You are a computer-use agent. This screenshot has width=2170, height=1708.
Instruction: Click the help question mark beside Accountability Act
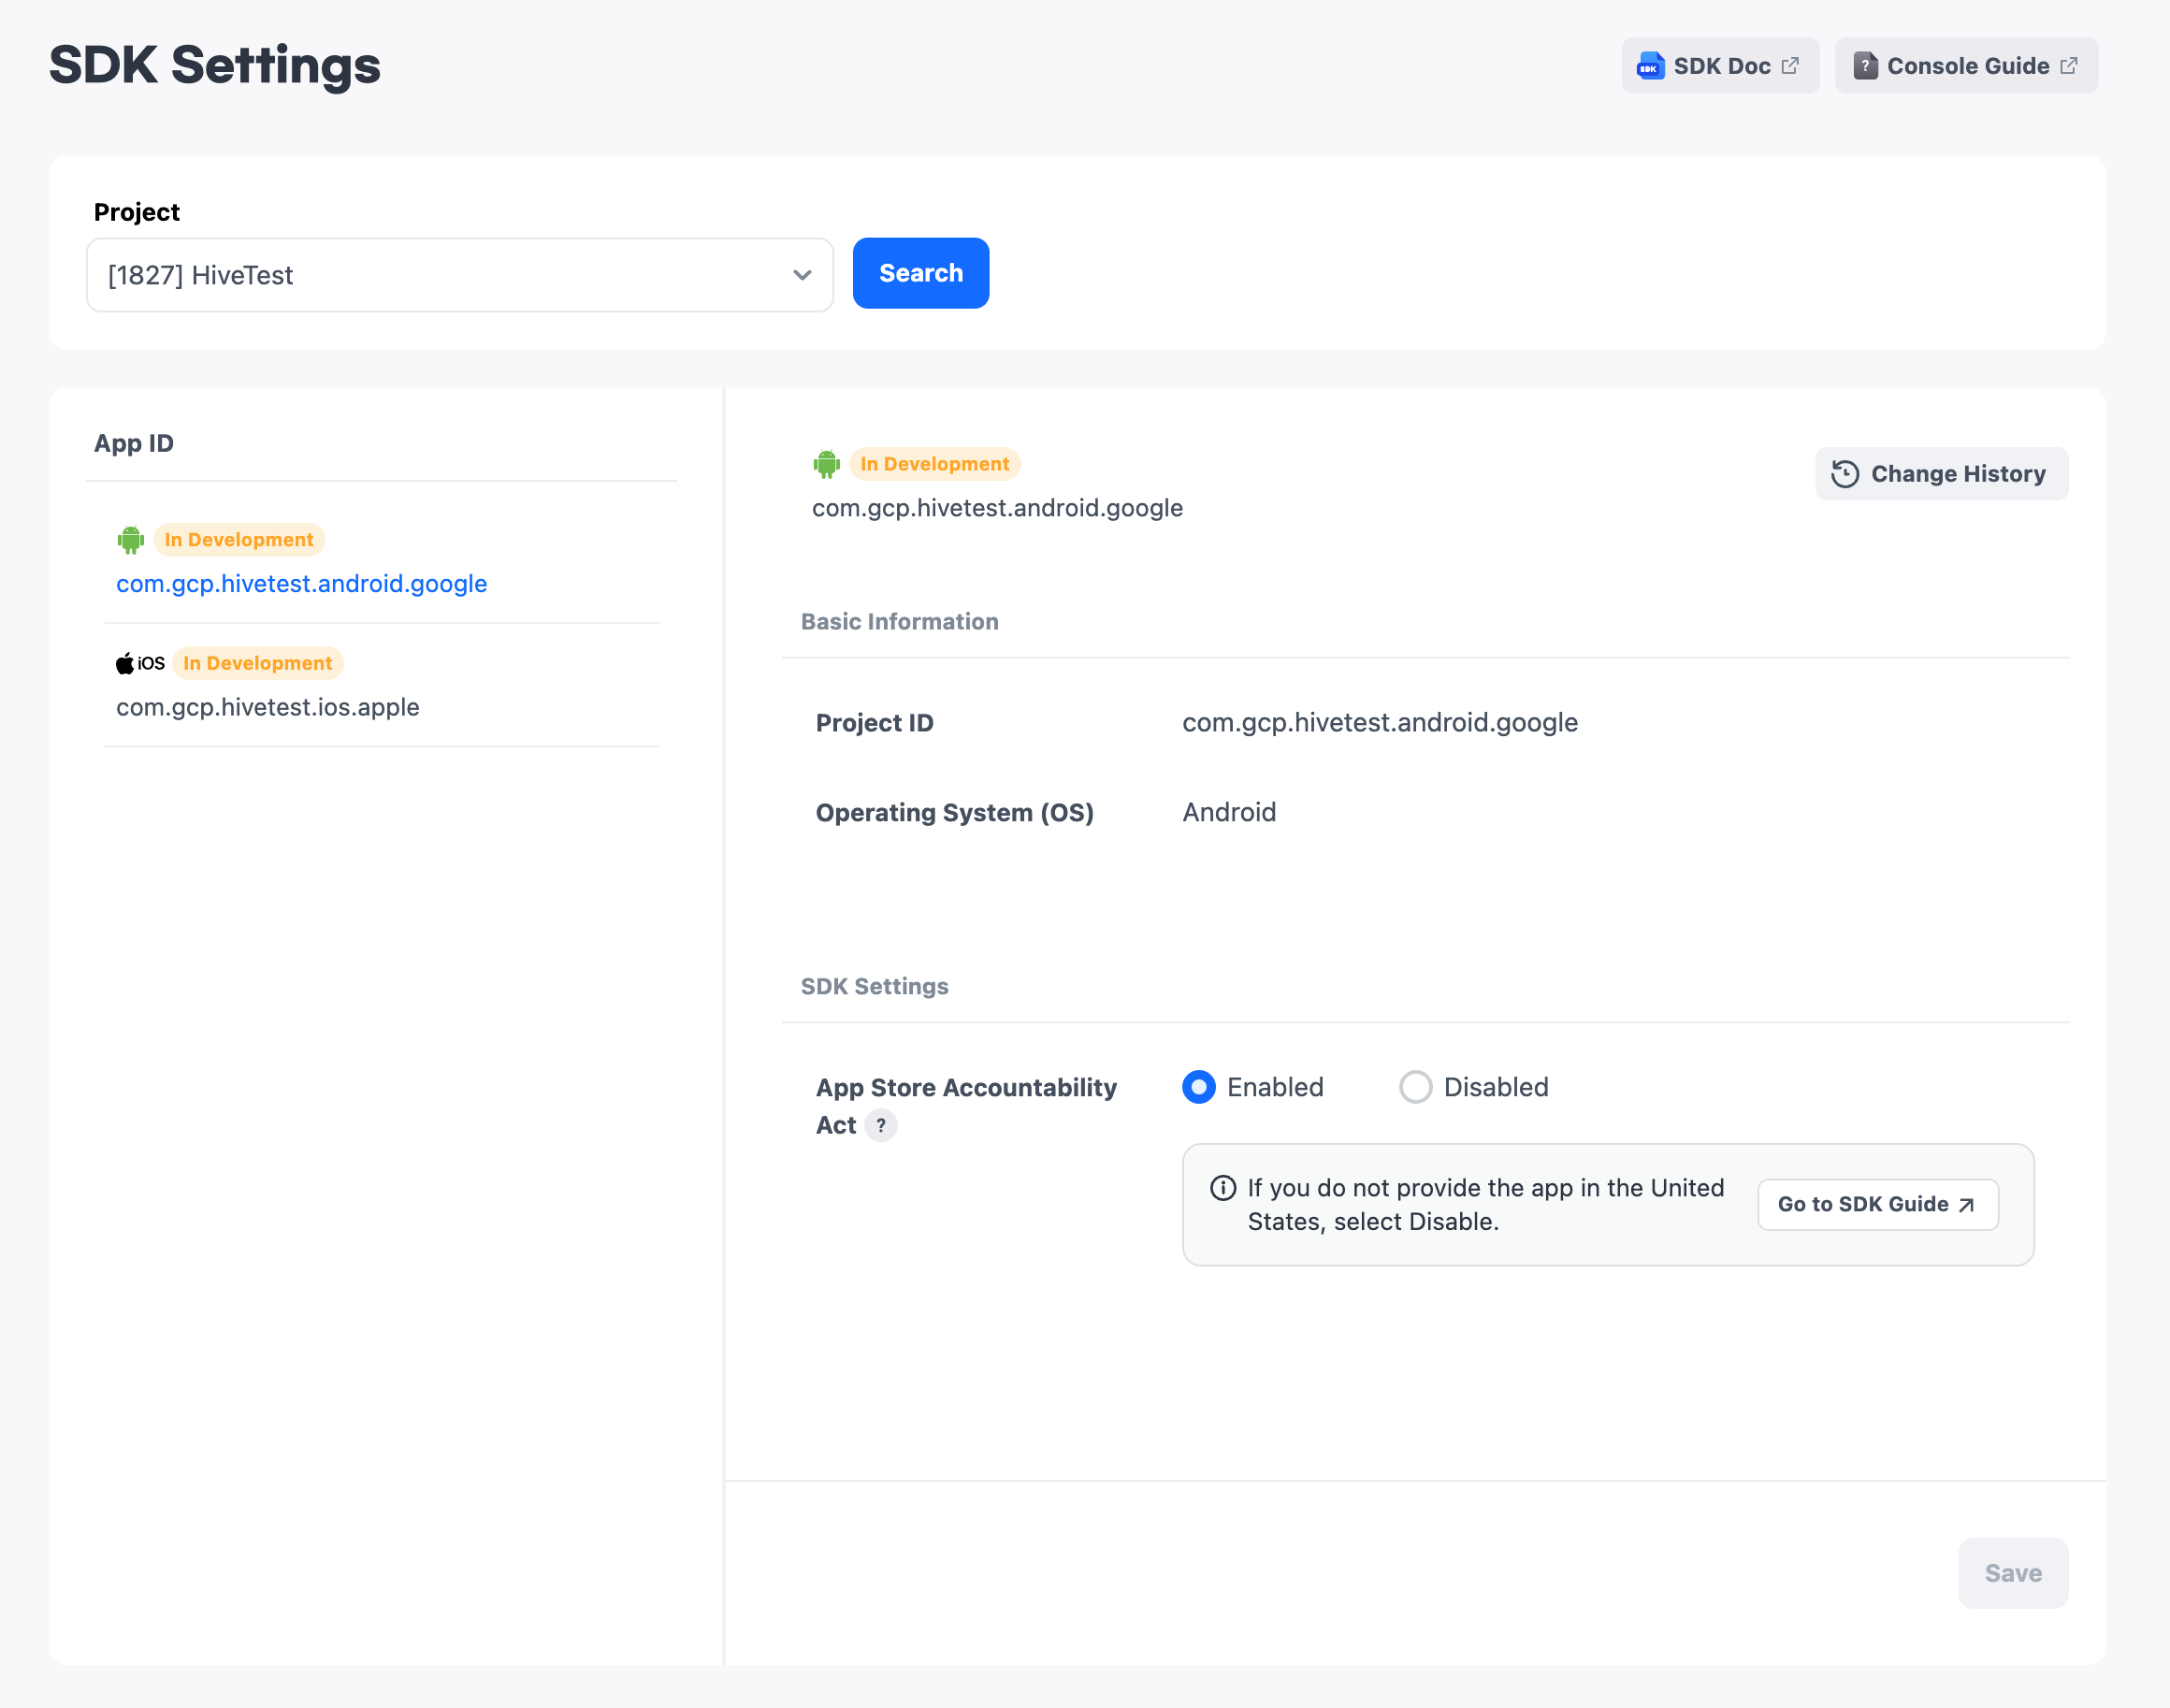point(880,1125)
